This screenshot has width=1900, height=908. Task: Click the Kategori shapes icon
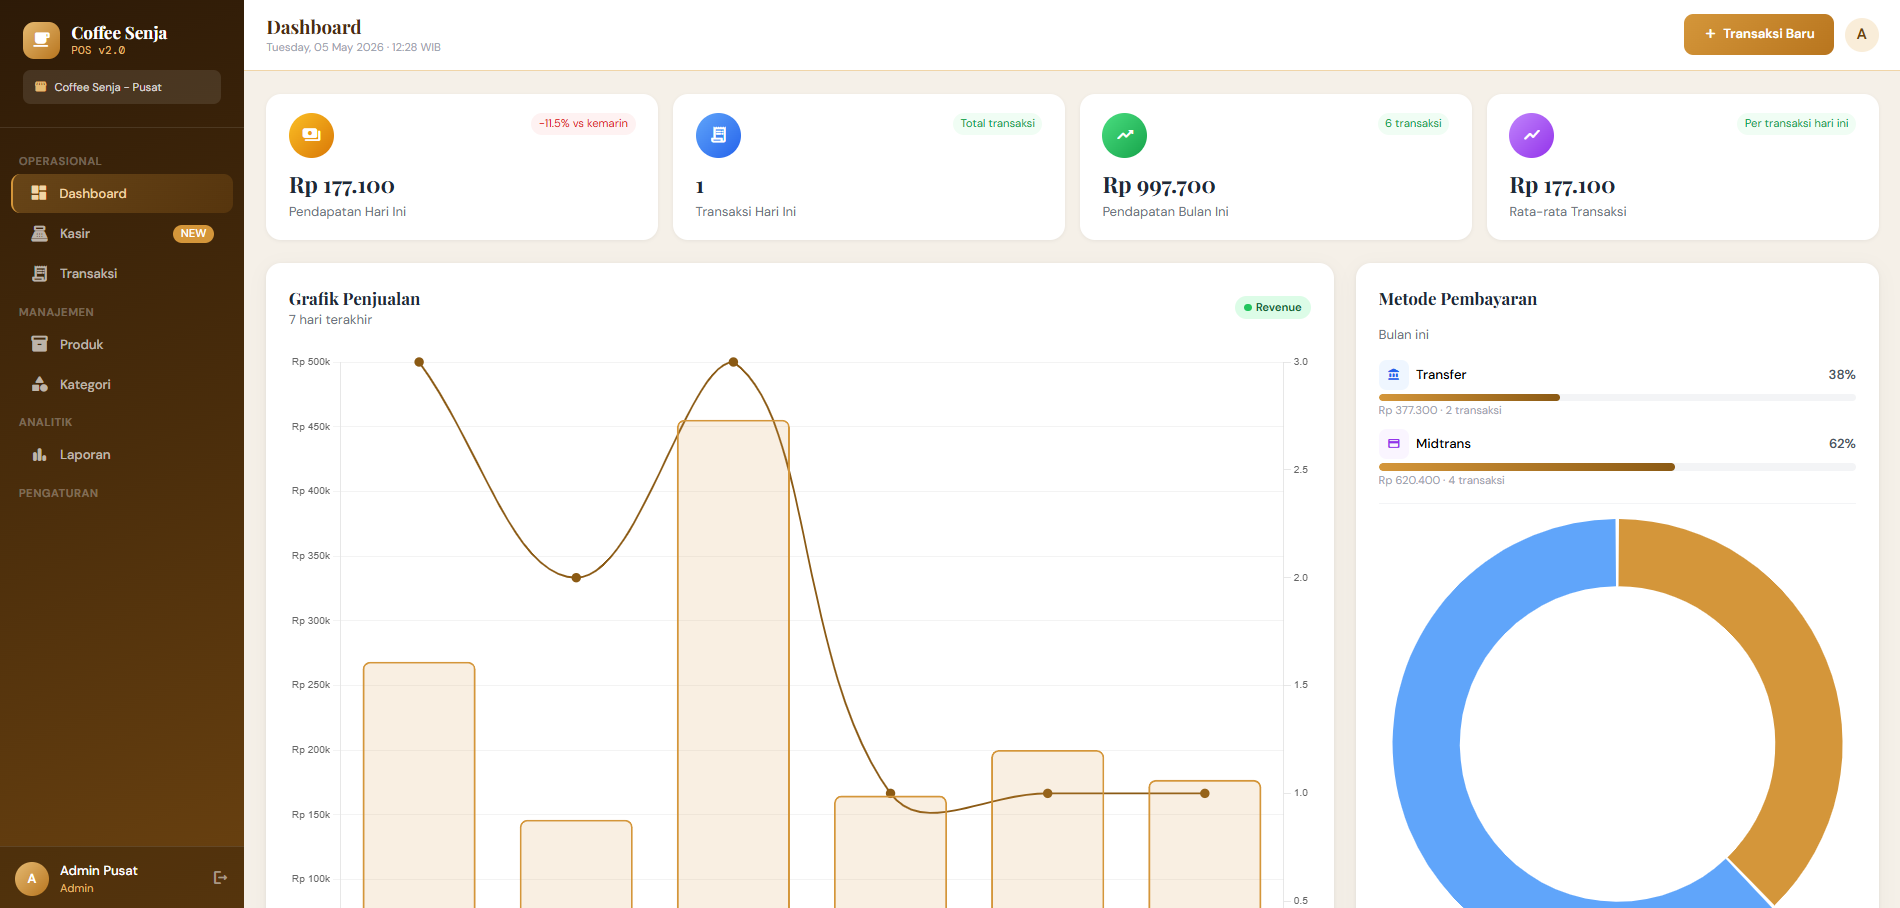click(40, 384)
